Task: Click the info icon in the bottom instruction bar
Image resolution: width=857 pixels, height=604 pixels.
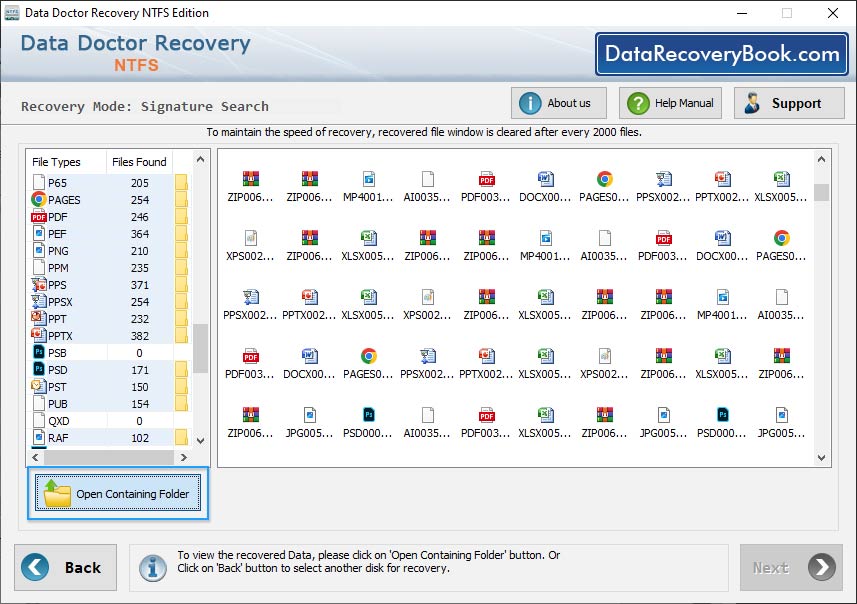Action: (153, 567)
